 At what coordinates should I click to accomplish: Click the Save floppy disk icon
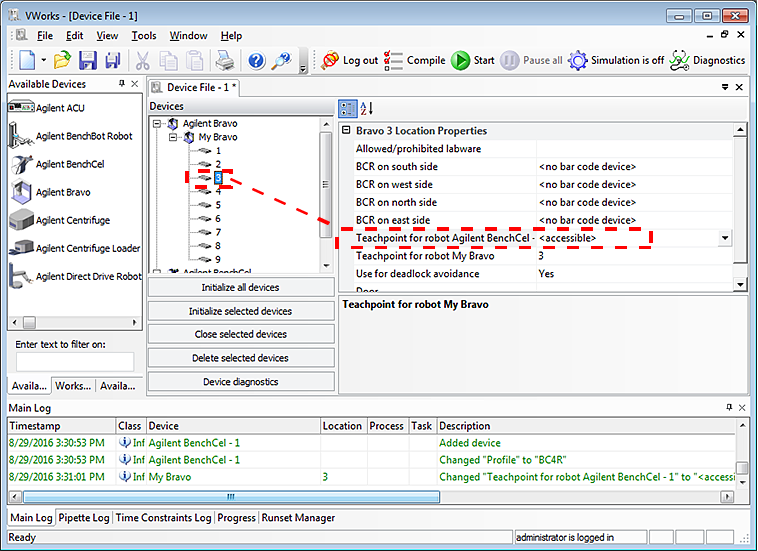pos(88,60)
